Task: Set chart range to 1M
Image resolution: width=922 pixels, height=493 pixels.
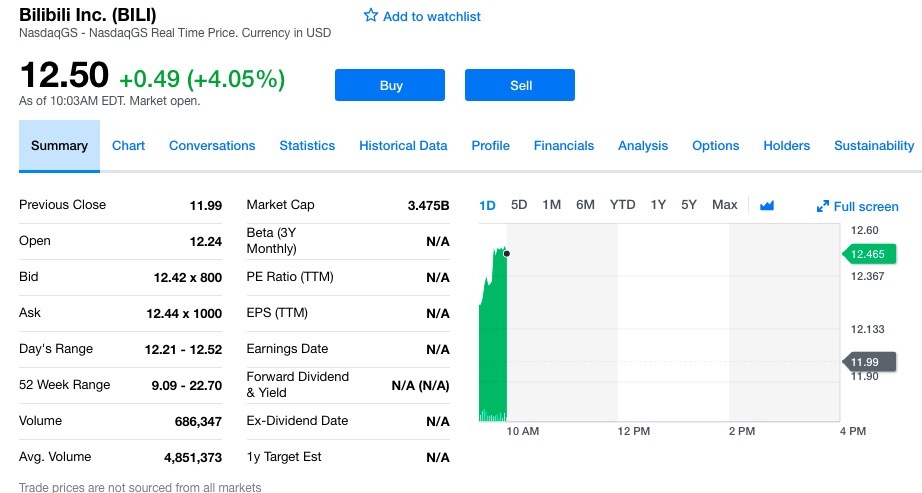Action: pyautogui.click(x=551, y=205)
